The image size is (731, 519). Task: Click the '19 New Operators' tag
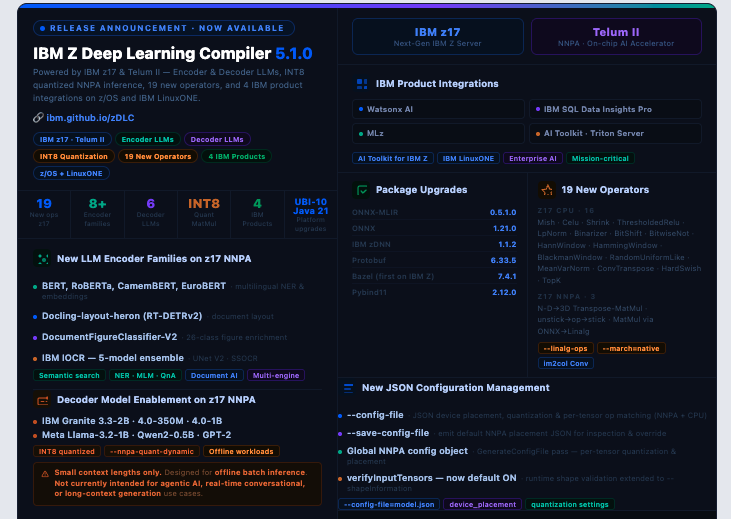pos(158,156)
